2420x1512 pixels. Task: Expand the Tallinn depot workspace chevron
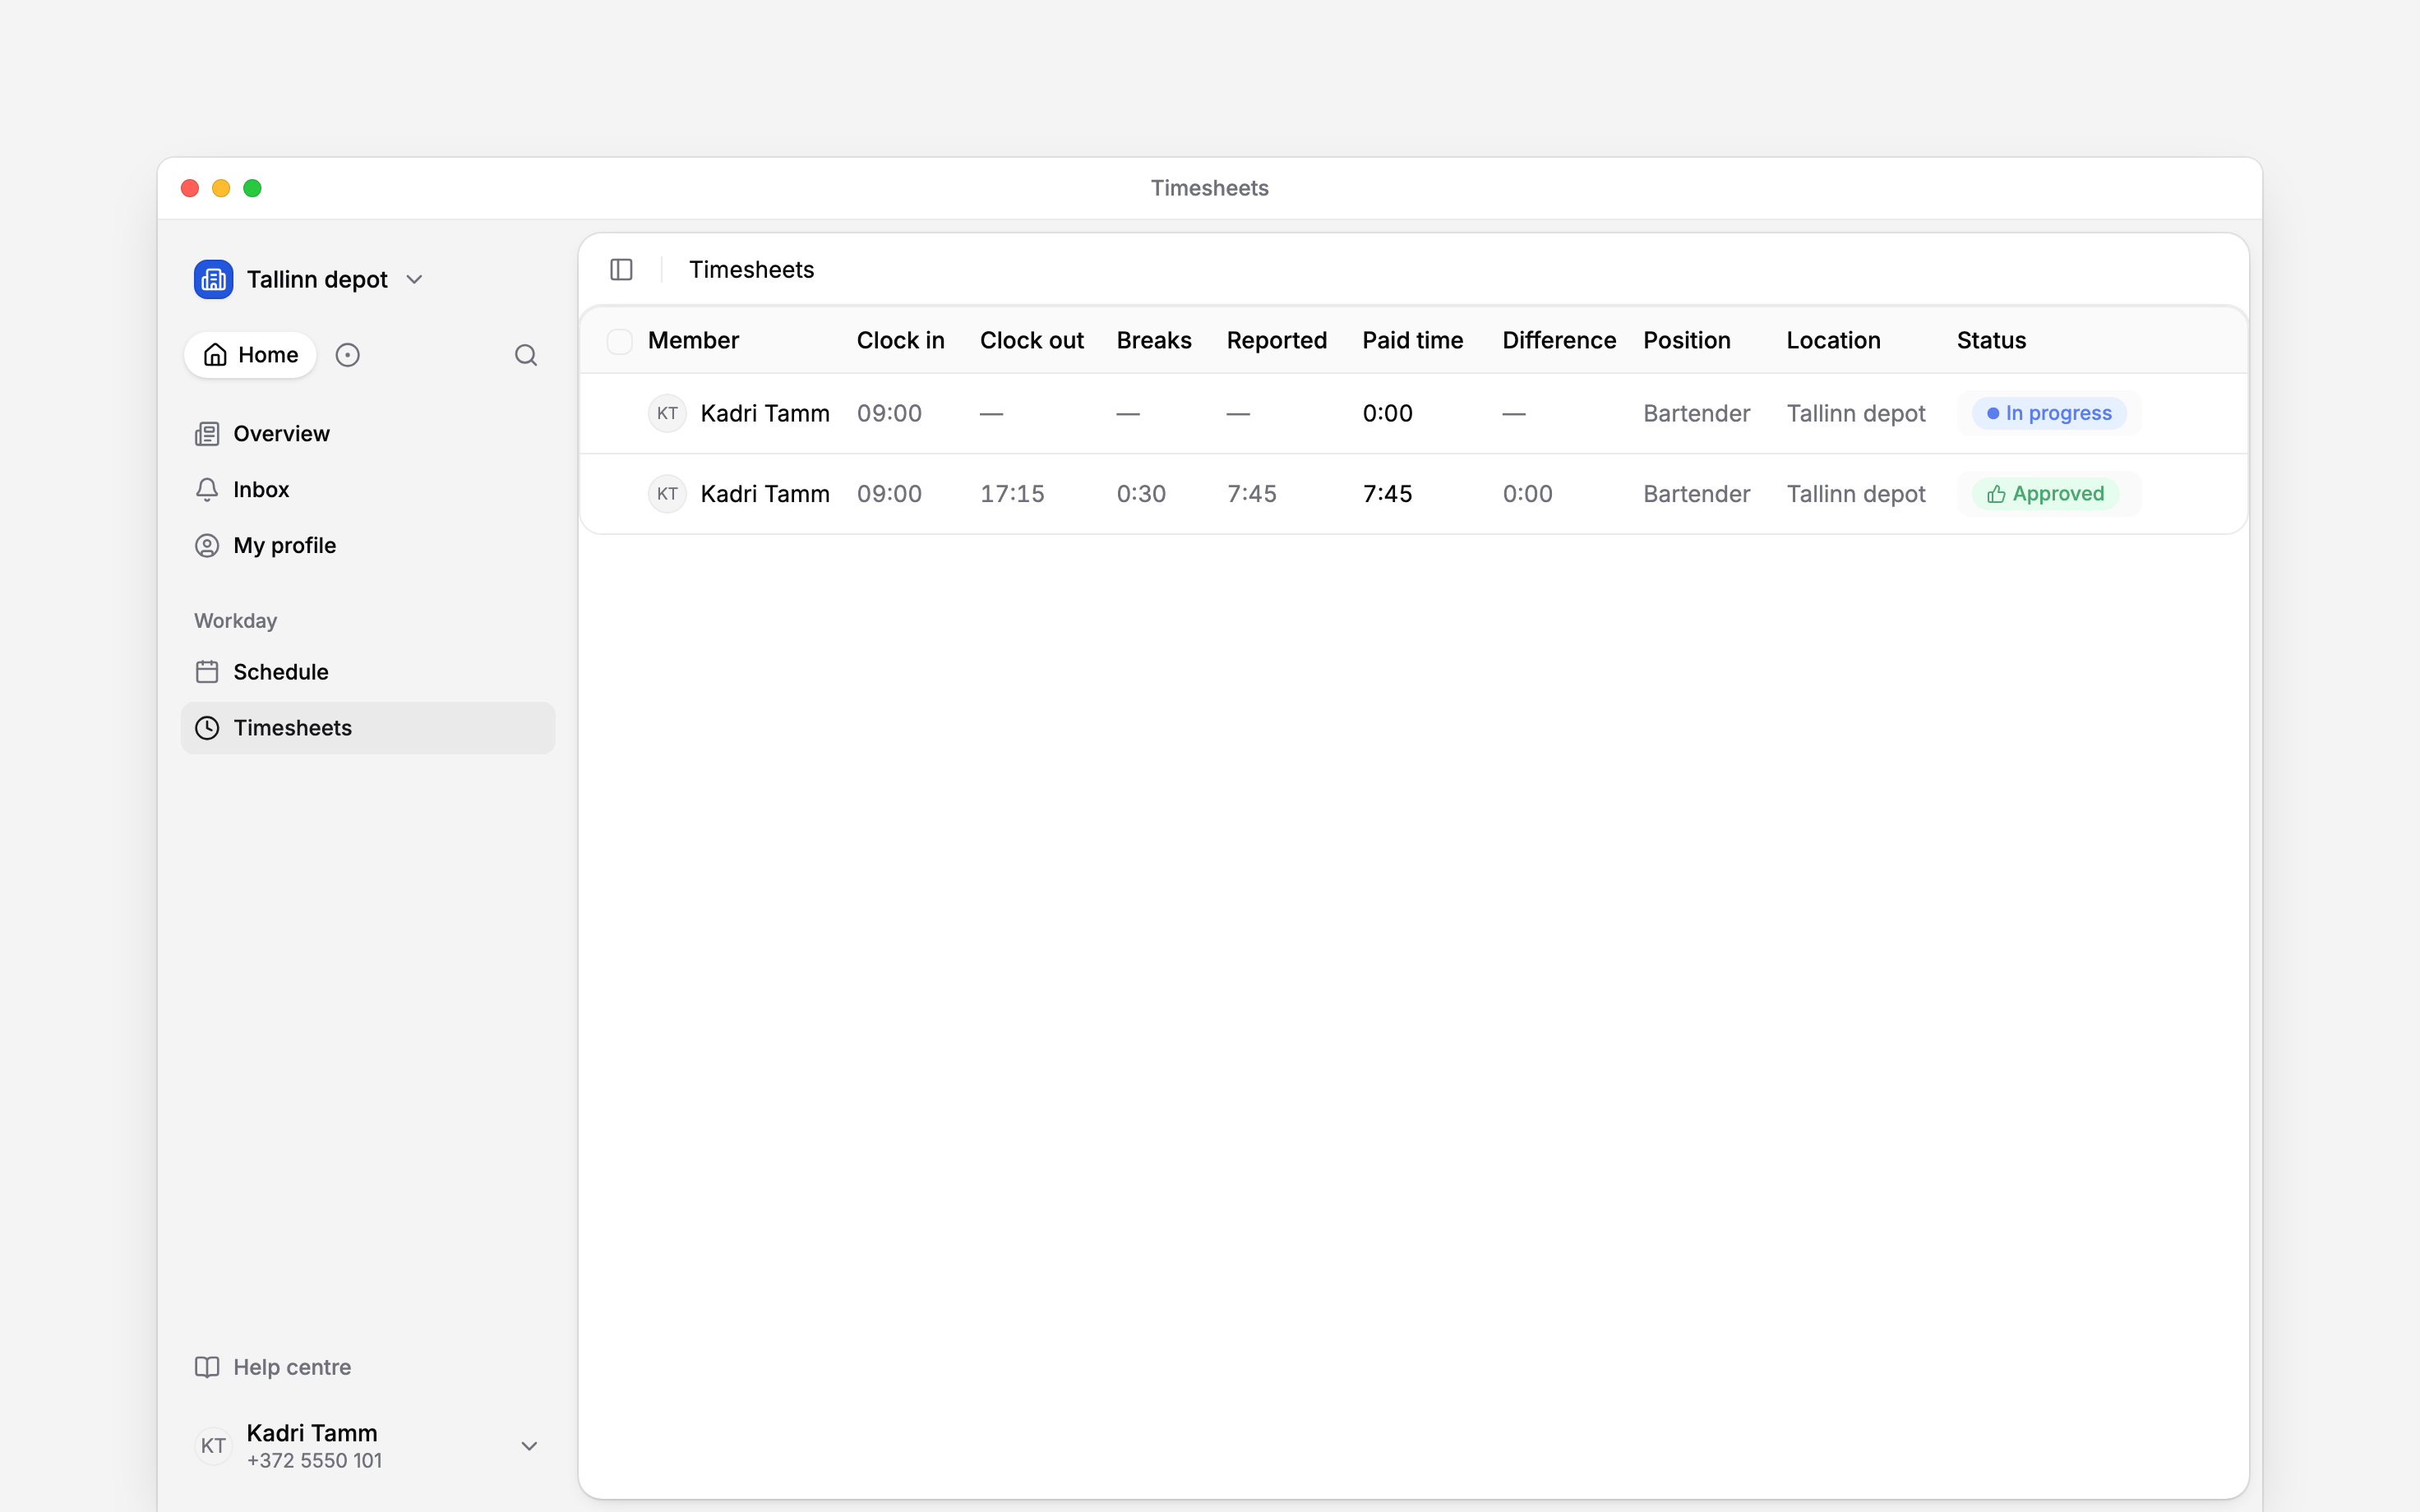(x=415, y=280)
